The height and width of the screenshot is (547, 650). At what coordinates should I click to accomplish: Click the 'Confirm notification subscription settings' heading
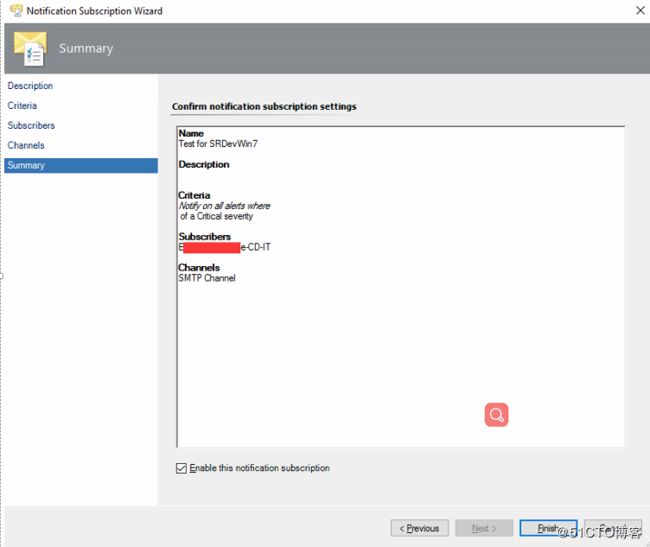pyautogui.click(x=264, y=106)
